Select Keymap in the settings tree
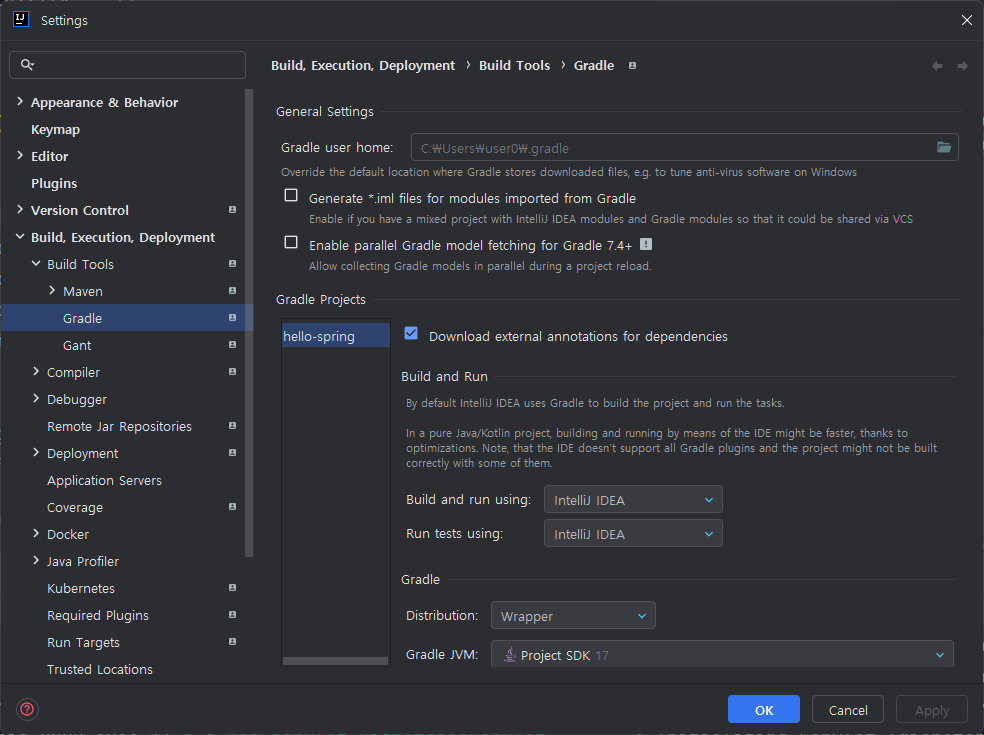Viewport: 984px width, 735px height. 55,129
